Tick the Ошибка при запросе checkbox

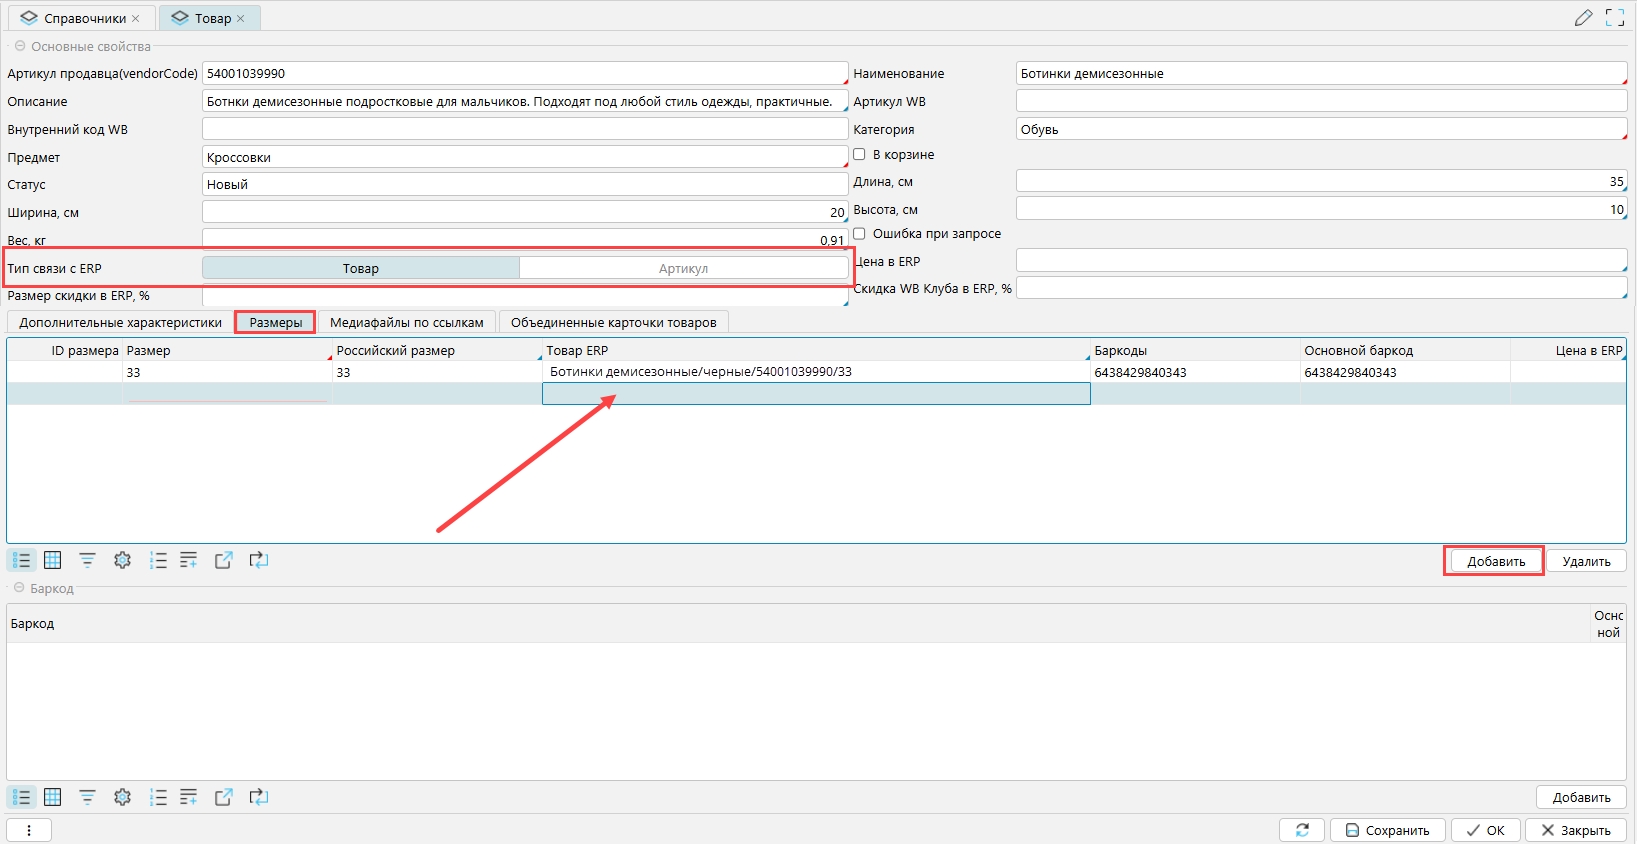(859, 233)
